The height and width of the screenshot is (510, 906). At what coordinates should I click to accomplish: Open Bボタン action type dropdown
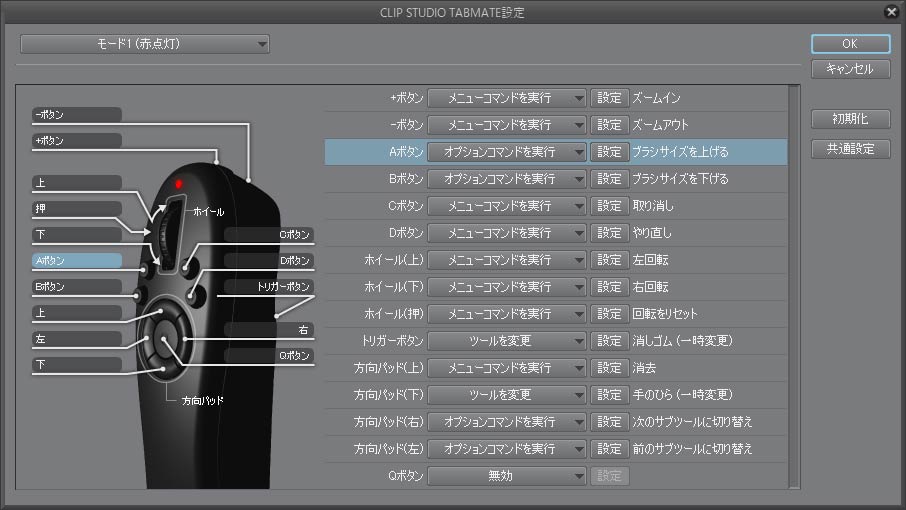(507, 179)
